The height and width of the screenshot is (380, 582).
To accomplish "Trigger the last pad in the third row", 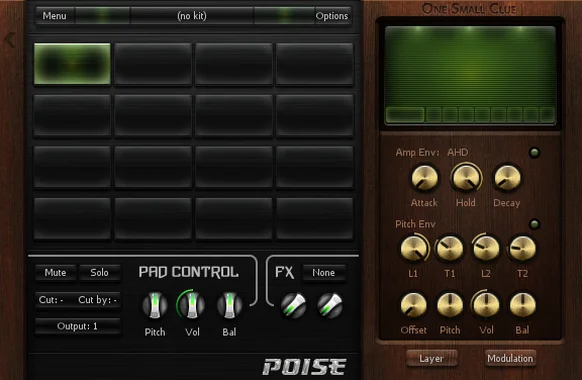I will 315,167.
